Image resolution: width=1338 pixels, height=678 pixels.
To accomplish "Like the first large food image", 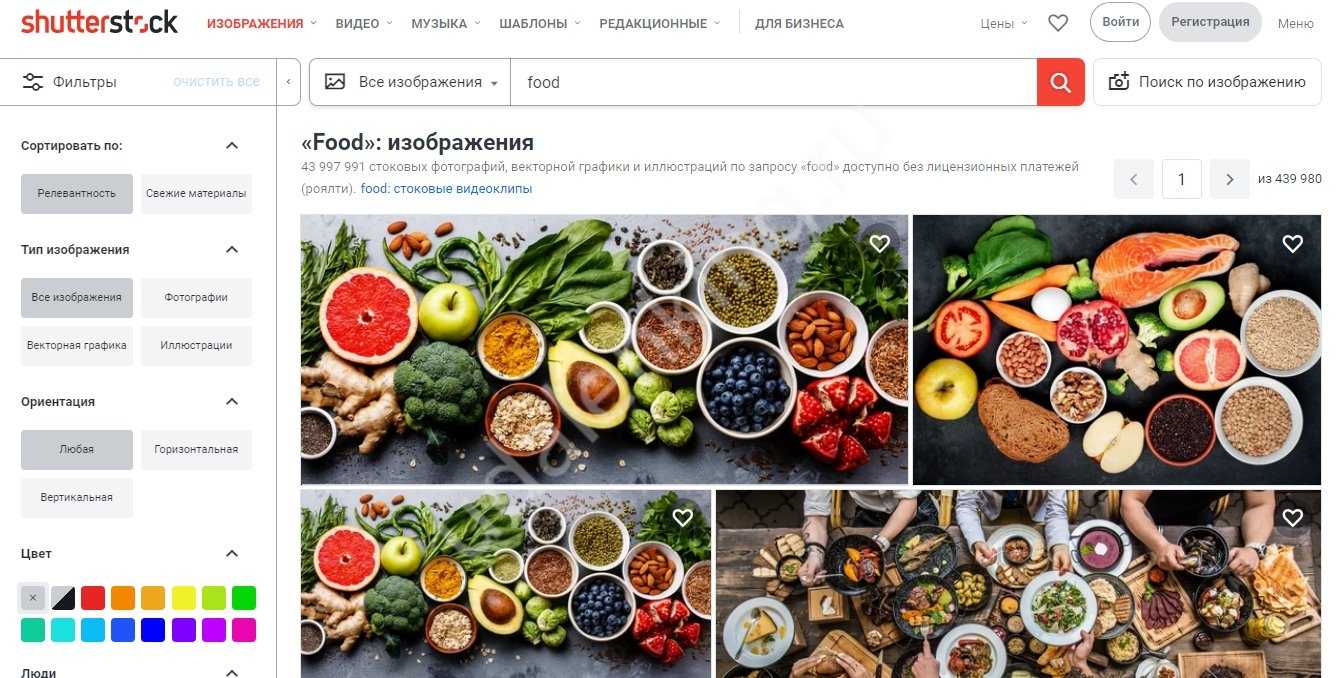I will point(879,243).
